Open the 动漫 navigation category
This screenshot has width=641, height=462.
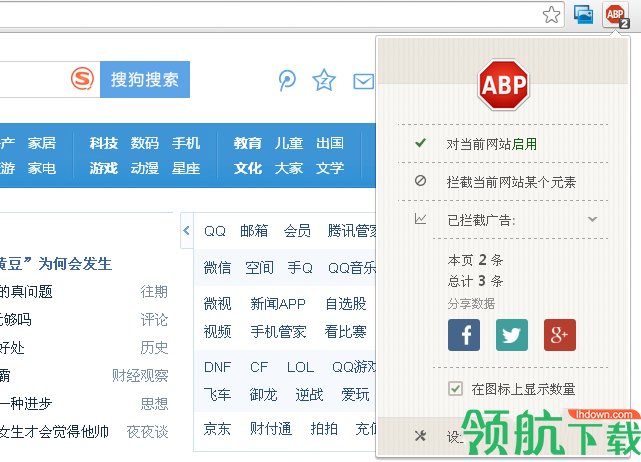145,168
